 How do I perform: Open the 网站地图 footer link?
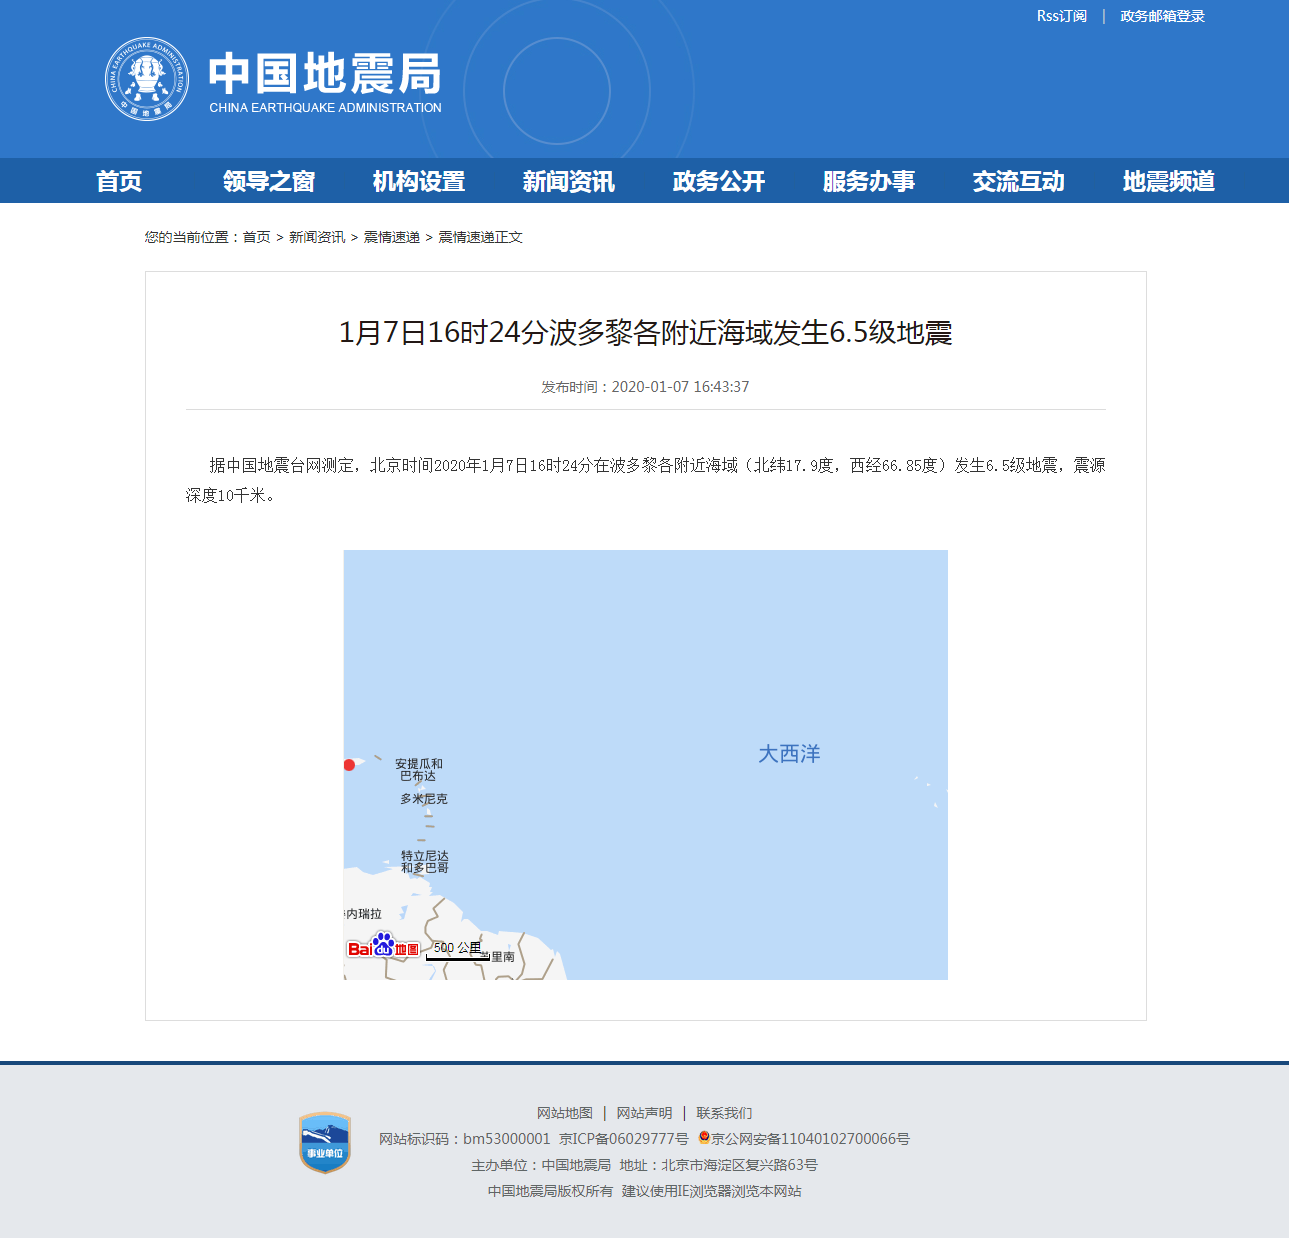coord(565,1113)
